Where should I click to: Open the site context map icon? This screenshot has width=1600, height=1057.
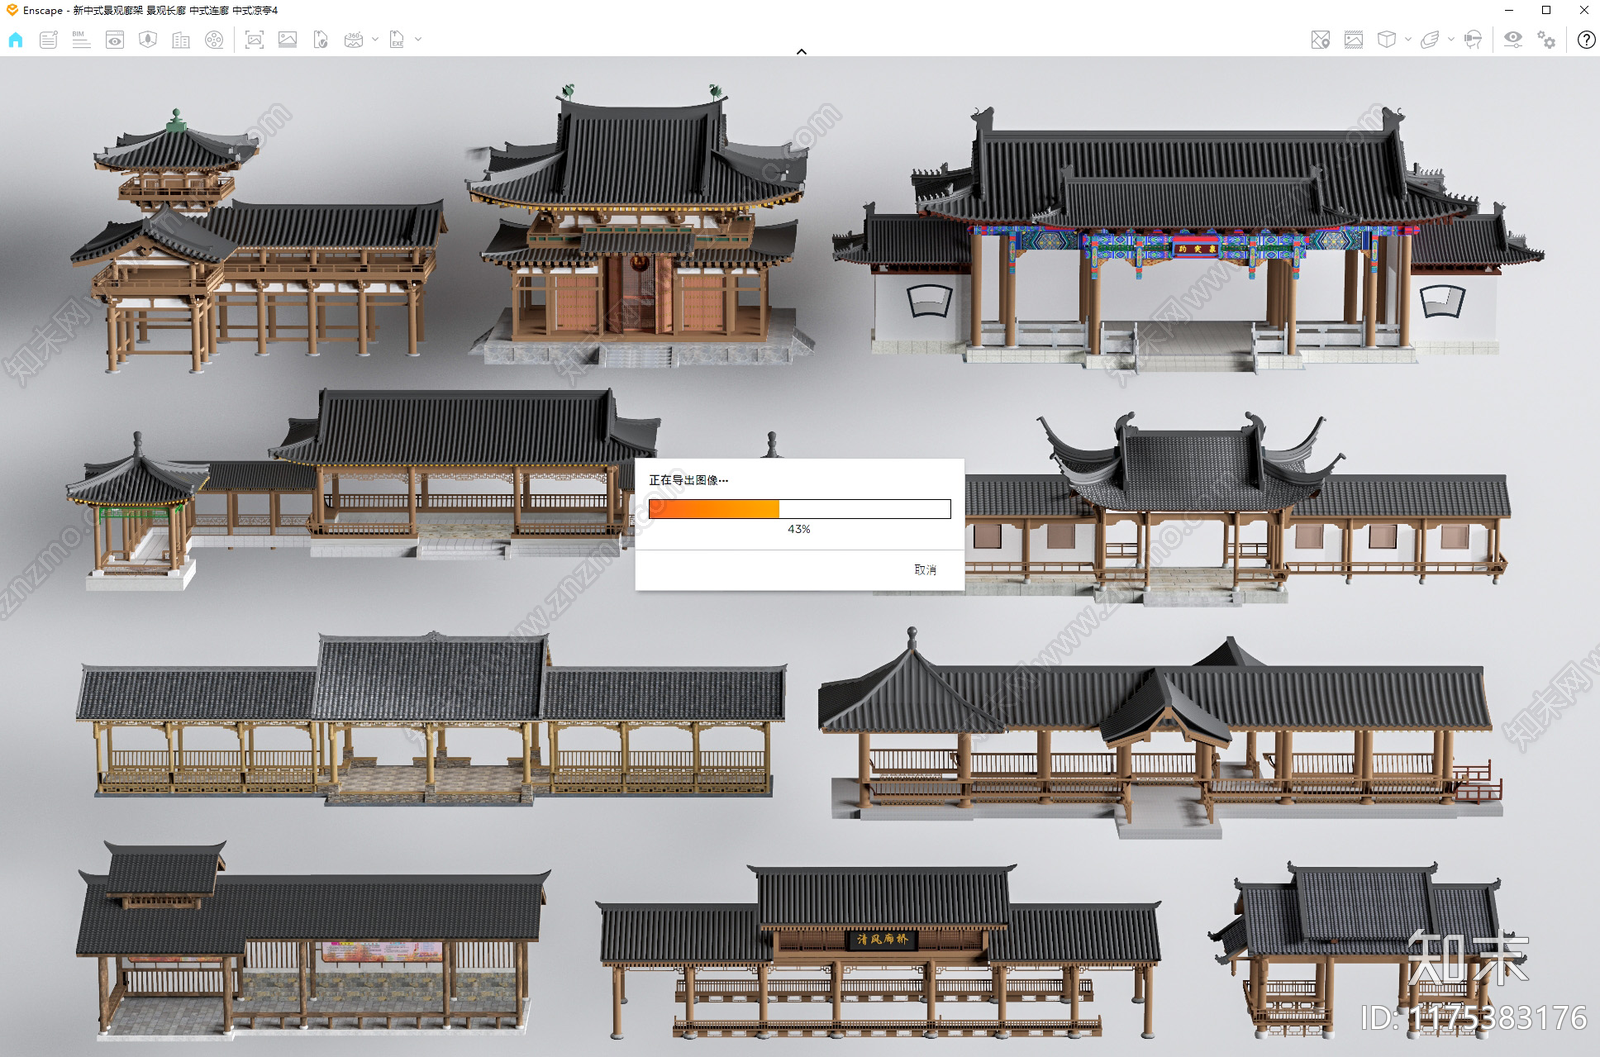(x=148, y=40)
